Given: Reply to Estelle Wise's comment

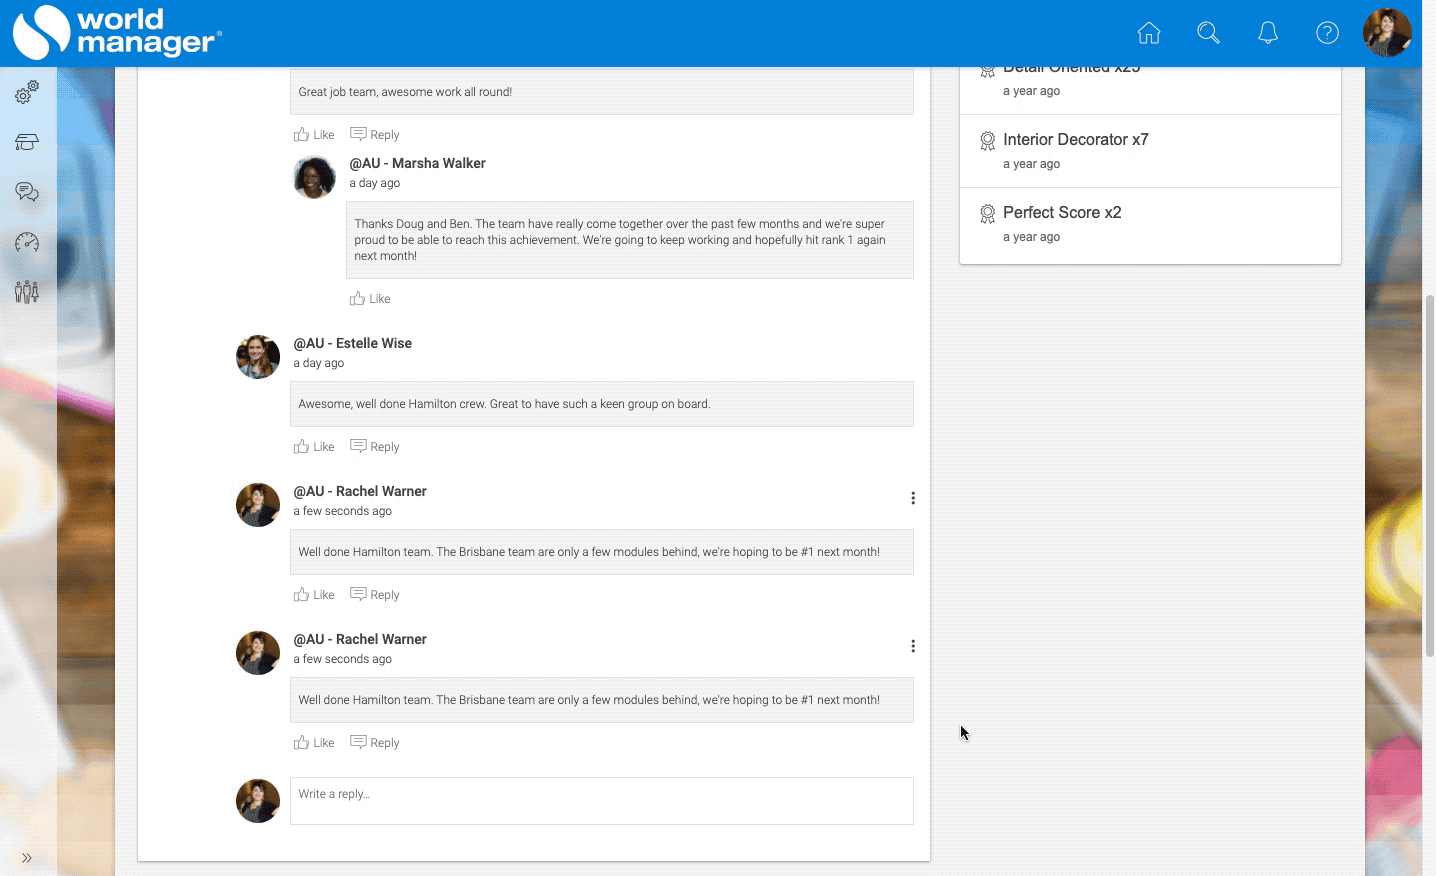Looking at the screenshot, I should pos(375,447).
